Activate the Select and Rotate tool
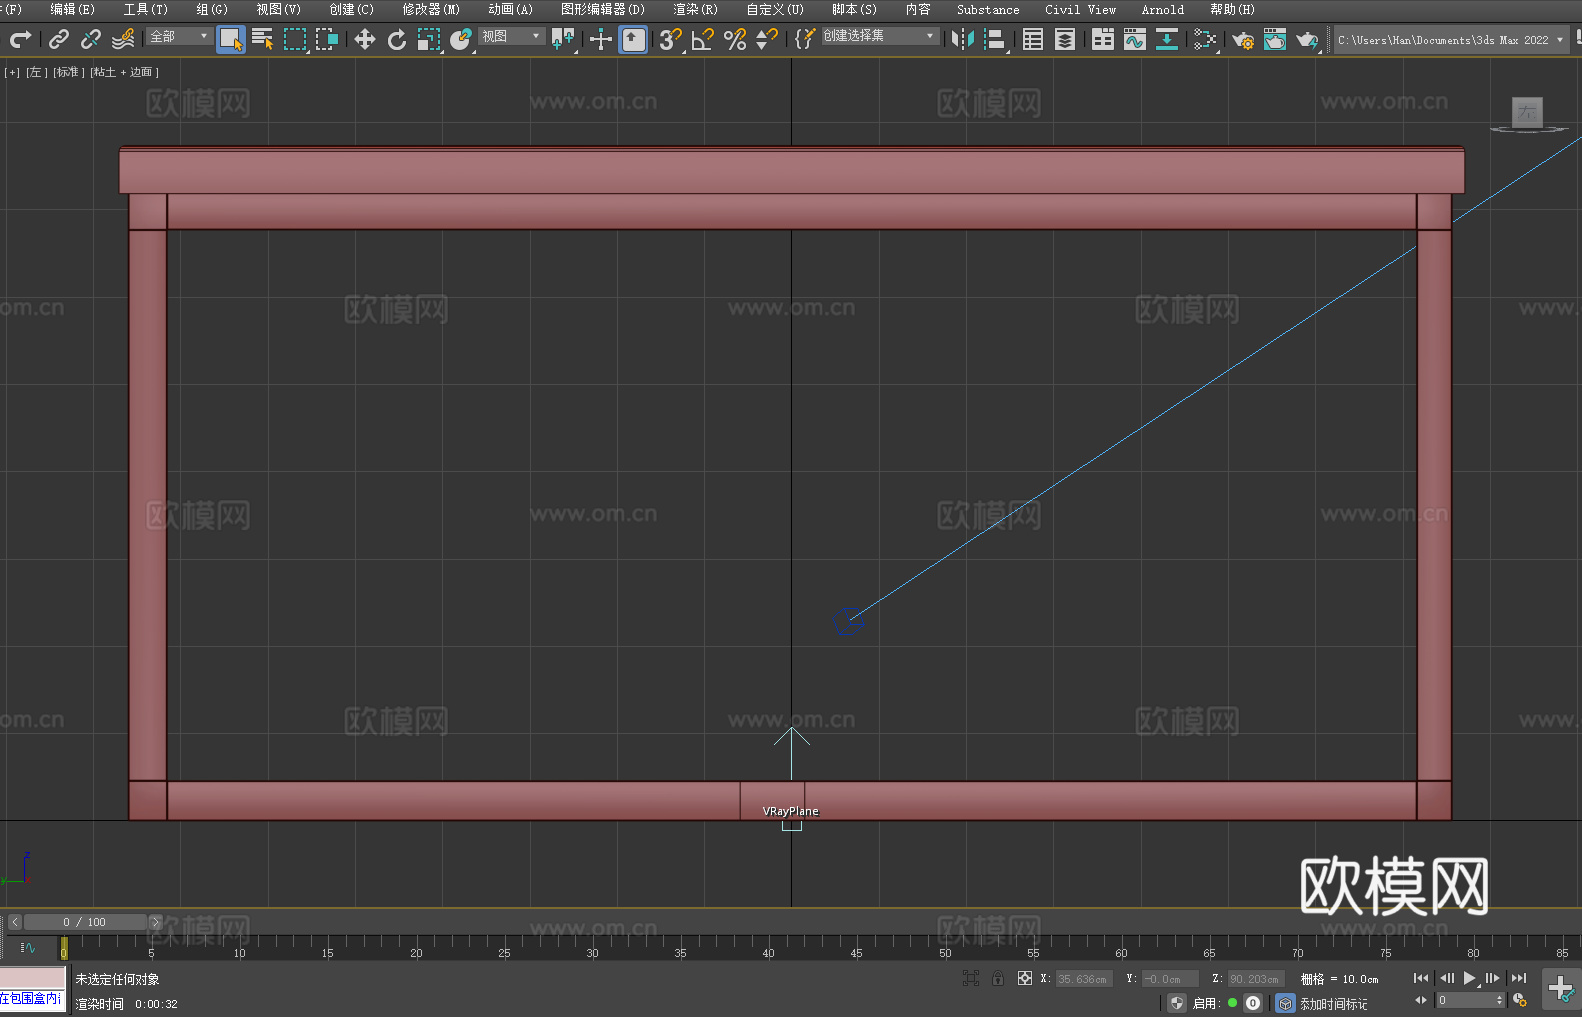Viewport: 1582px width, 1017px height. [397, 39]
